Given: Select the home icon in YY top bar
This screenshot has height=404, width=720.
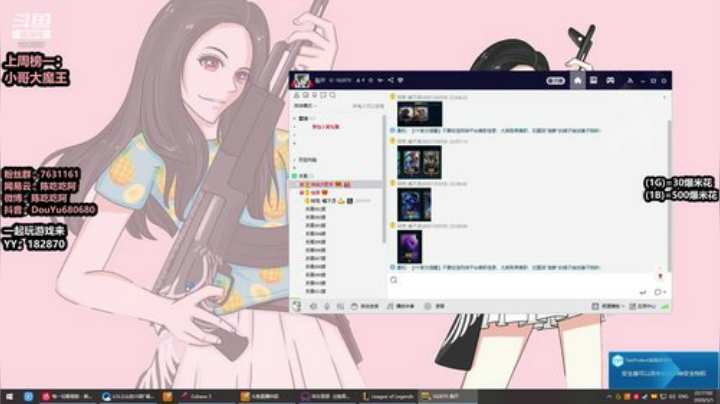Looking at the screenshot, I should point(578,80).
